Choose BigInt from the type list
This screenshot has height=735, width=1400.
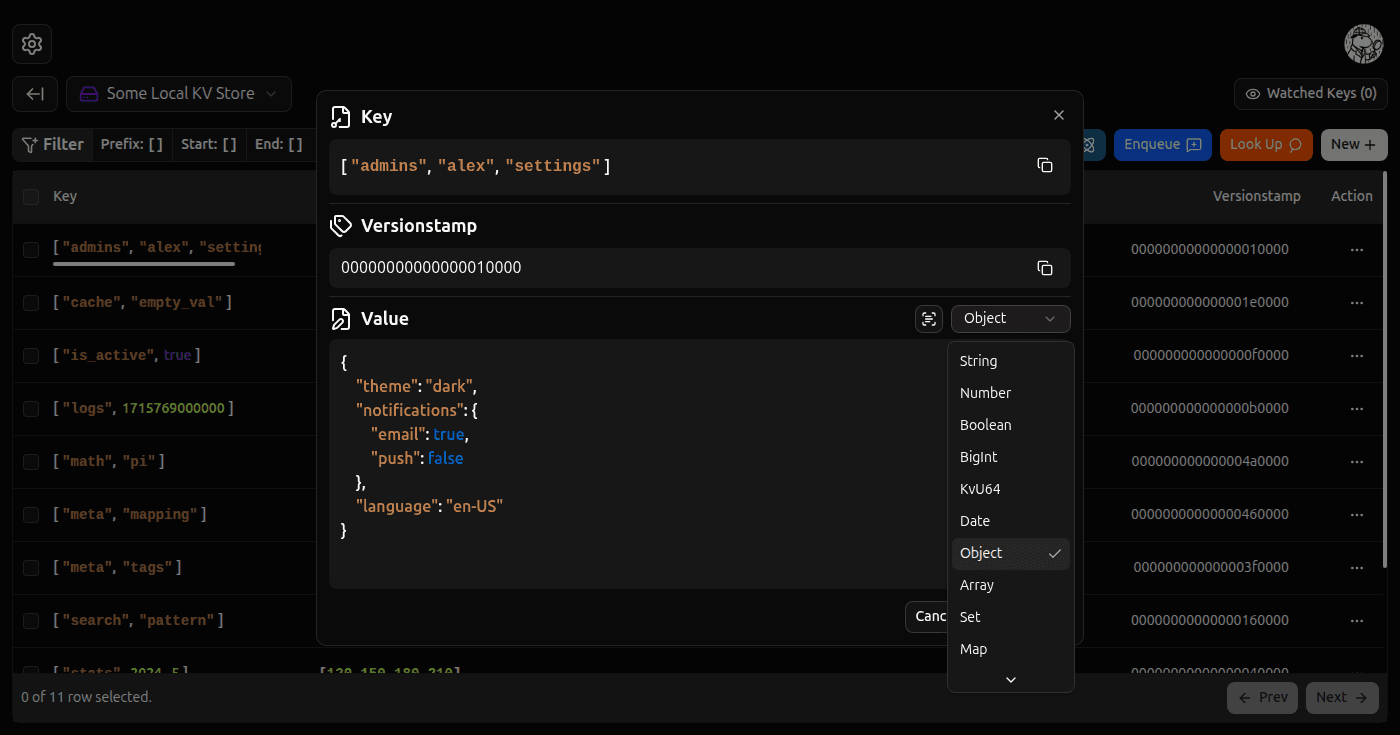pyautogui.click(x=1011, y=457)
